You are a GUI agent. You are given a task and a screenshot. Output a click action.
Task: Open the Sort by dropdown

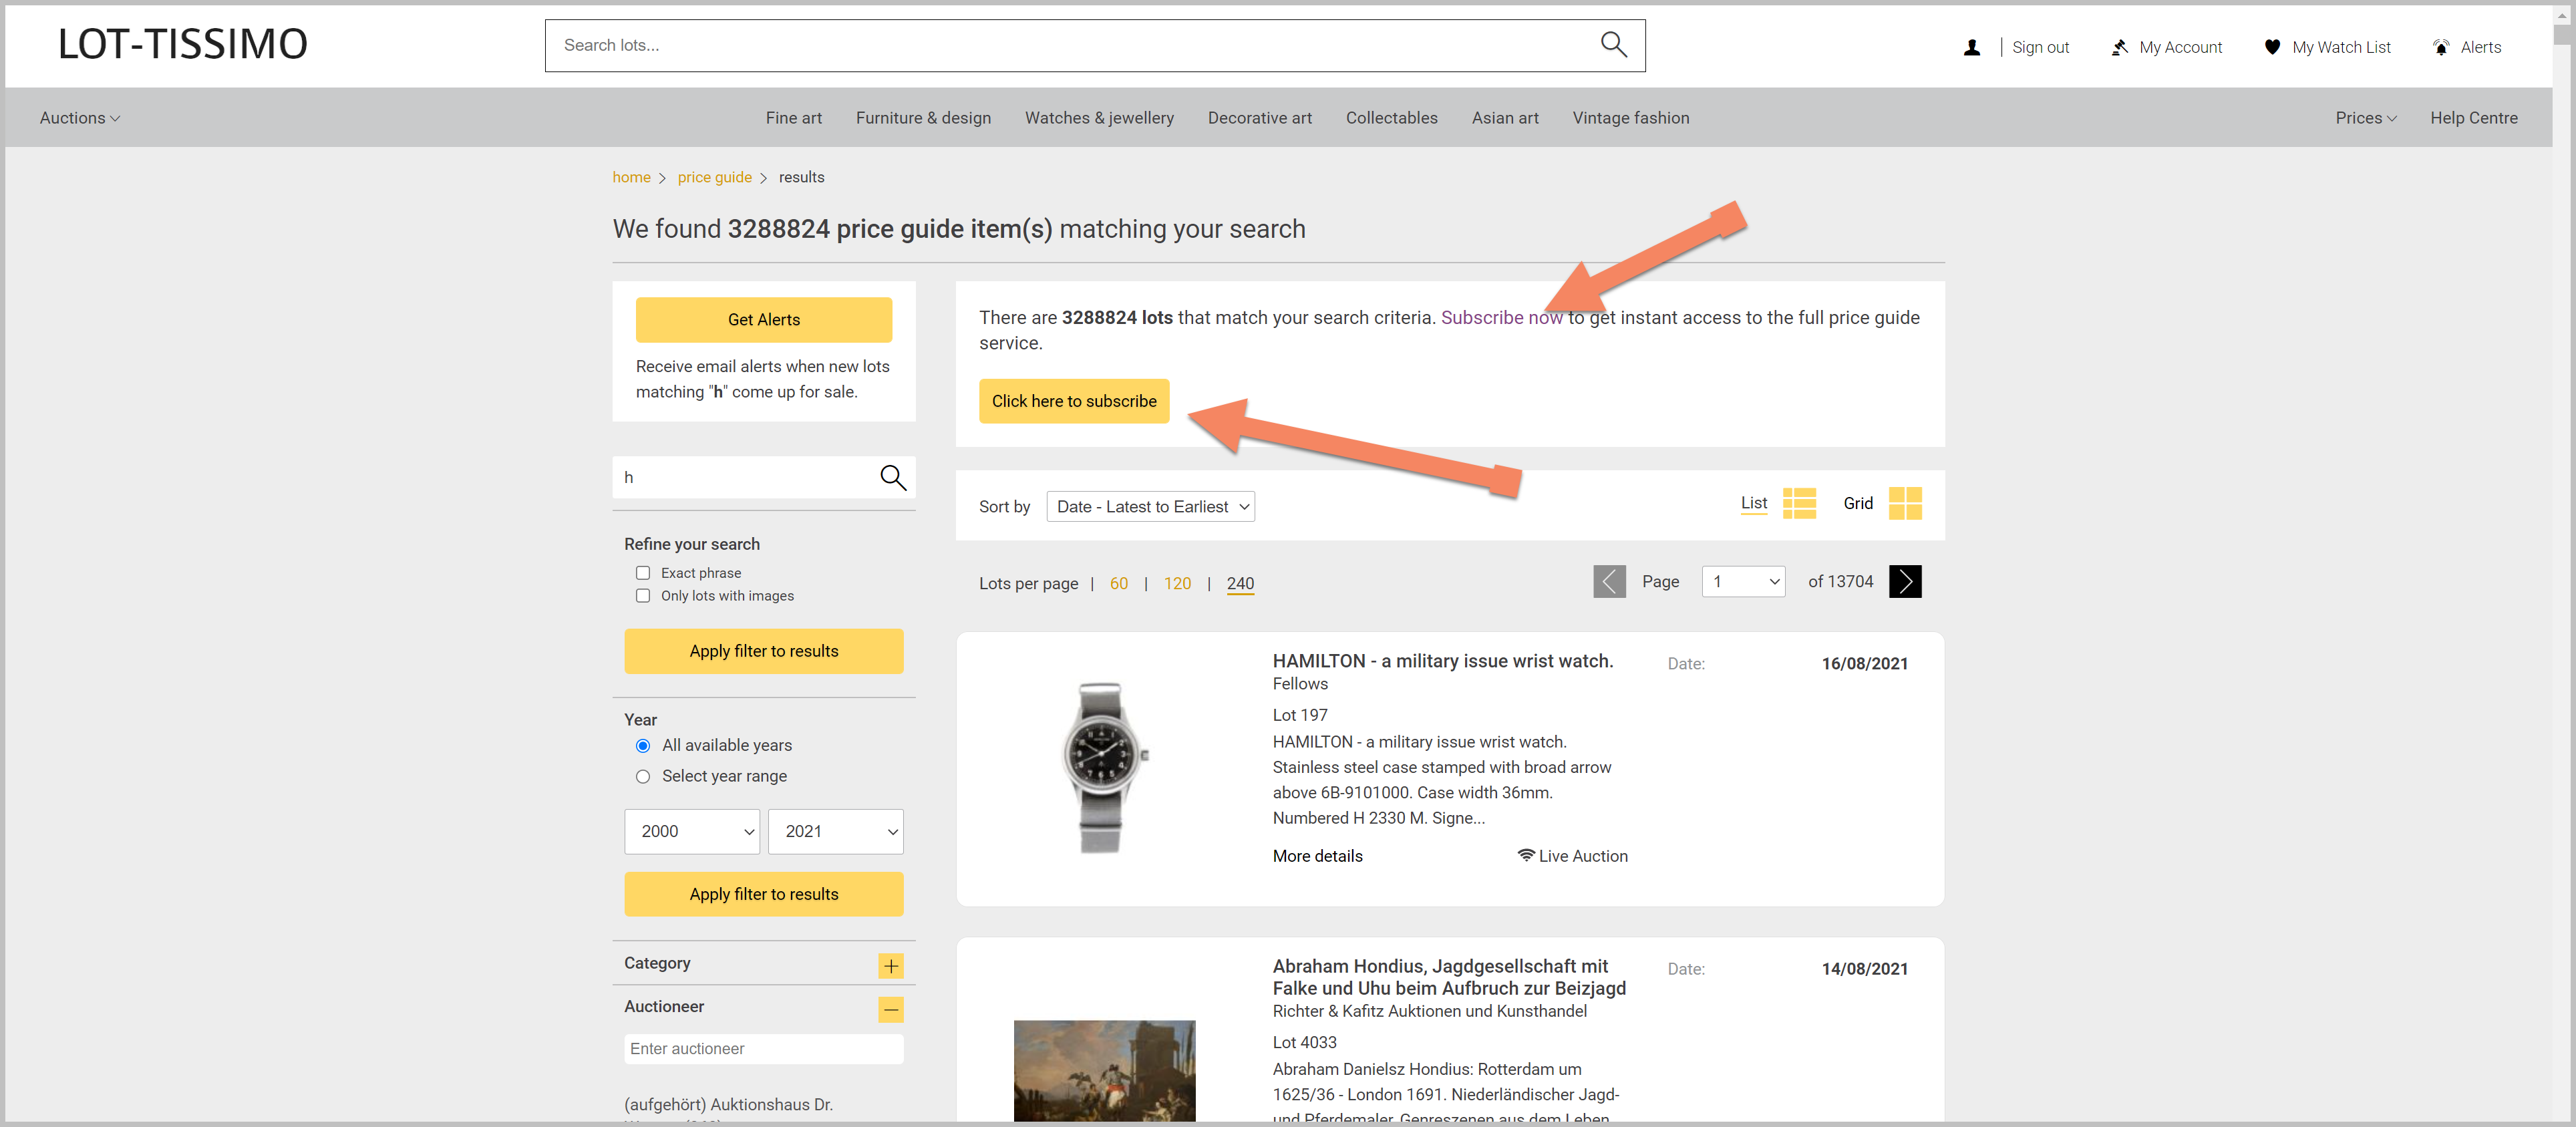click(x=1150, y=507)
